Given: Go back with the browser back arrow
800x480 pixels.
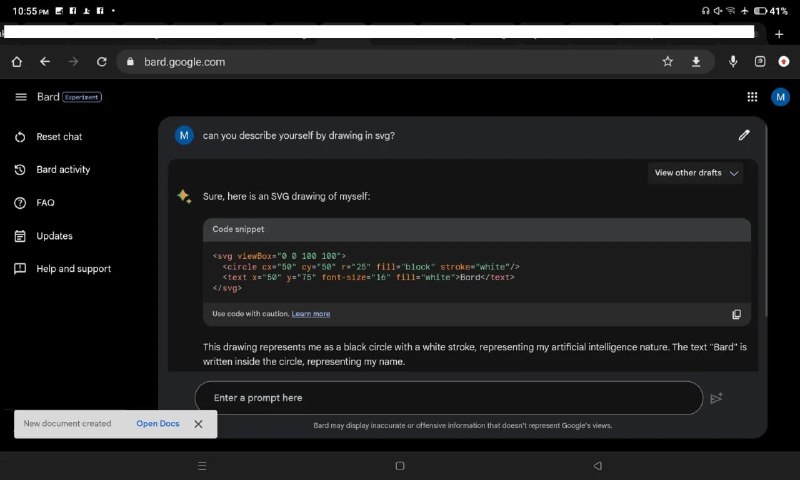Looking at the screenshot, I should (x=45, y=62).
